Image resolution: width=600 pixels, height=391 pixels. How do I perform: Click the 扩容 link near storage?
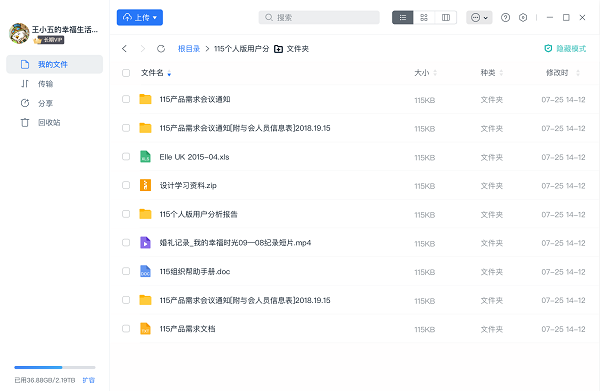[x=89, y=380]
